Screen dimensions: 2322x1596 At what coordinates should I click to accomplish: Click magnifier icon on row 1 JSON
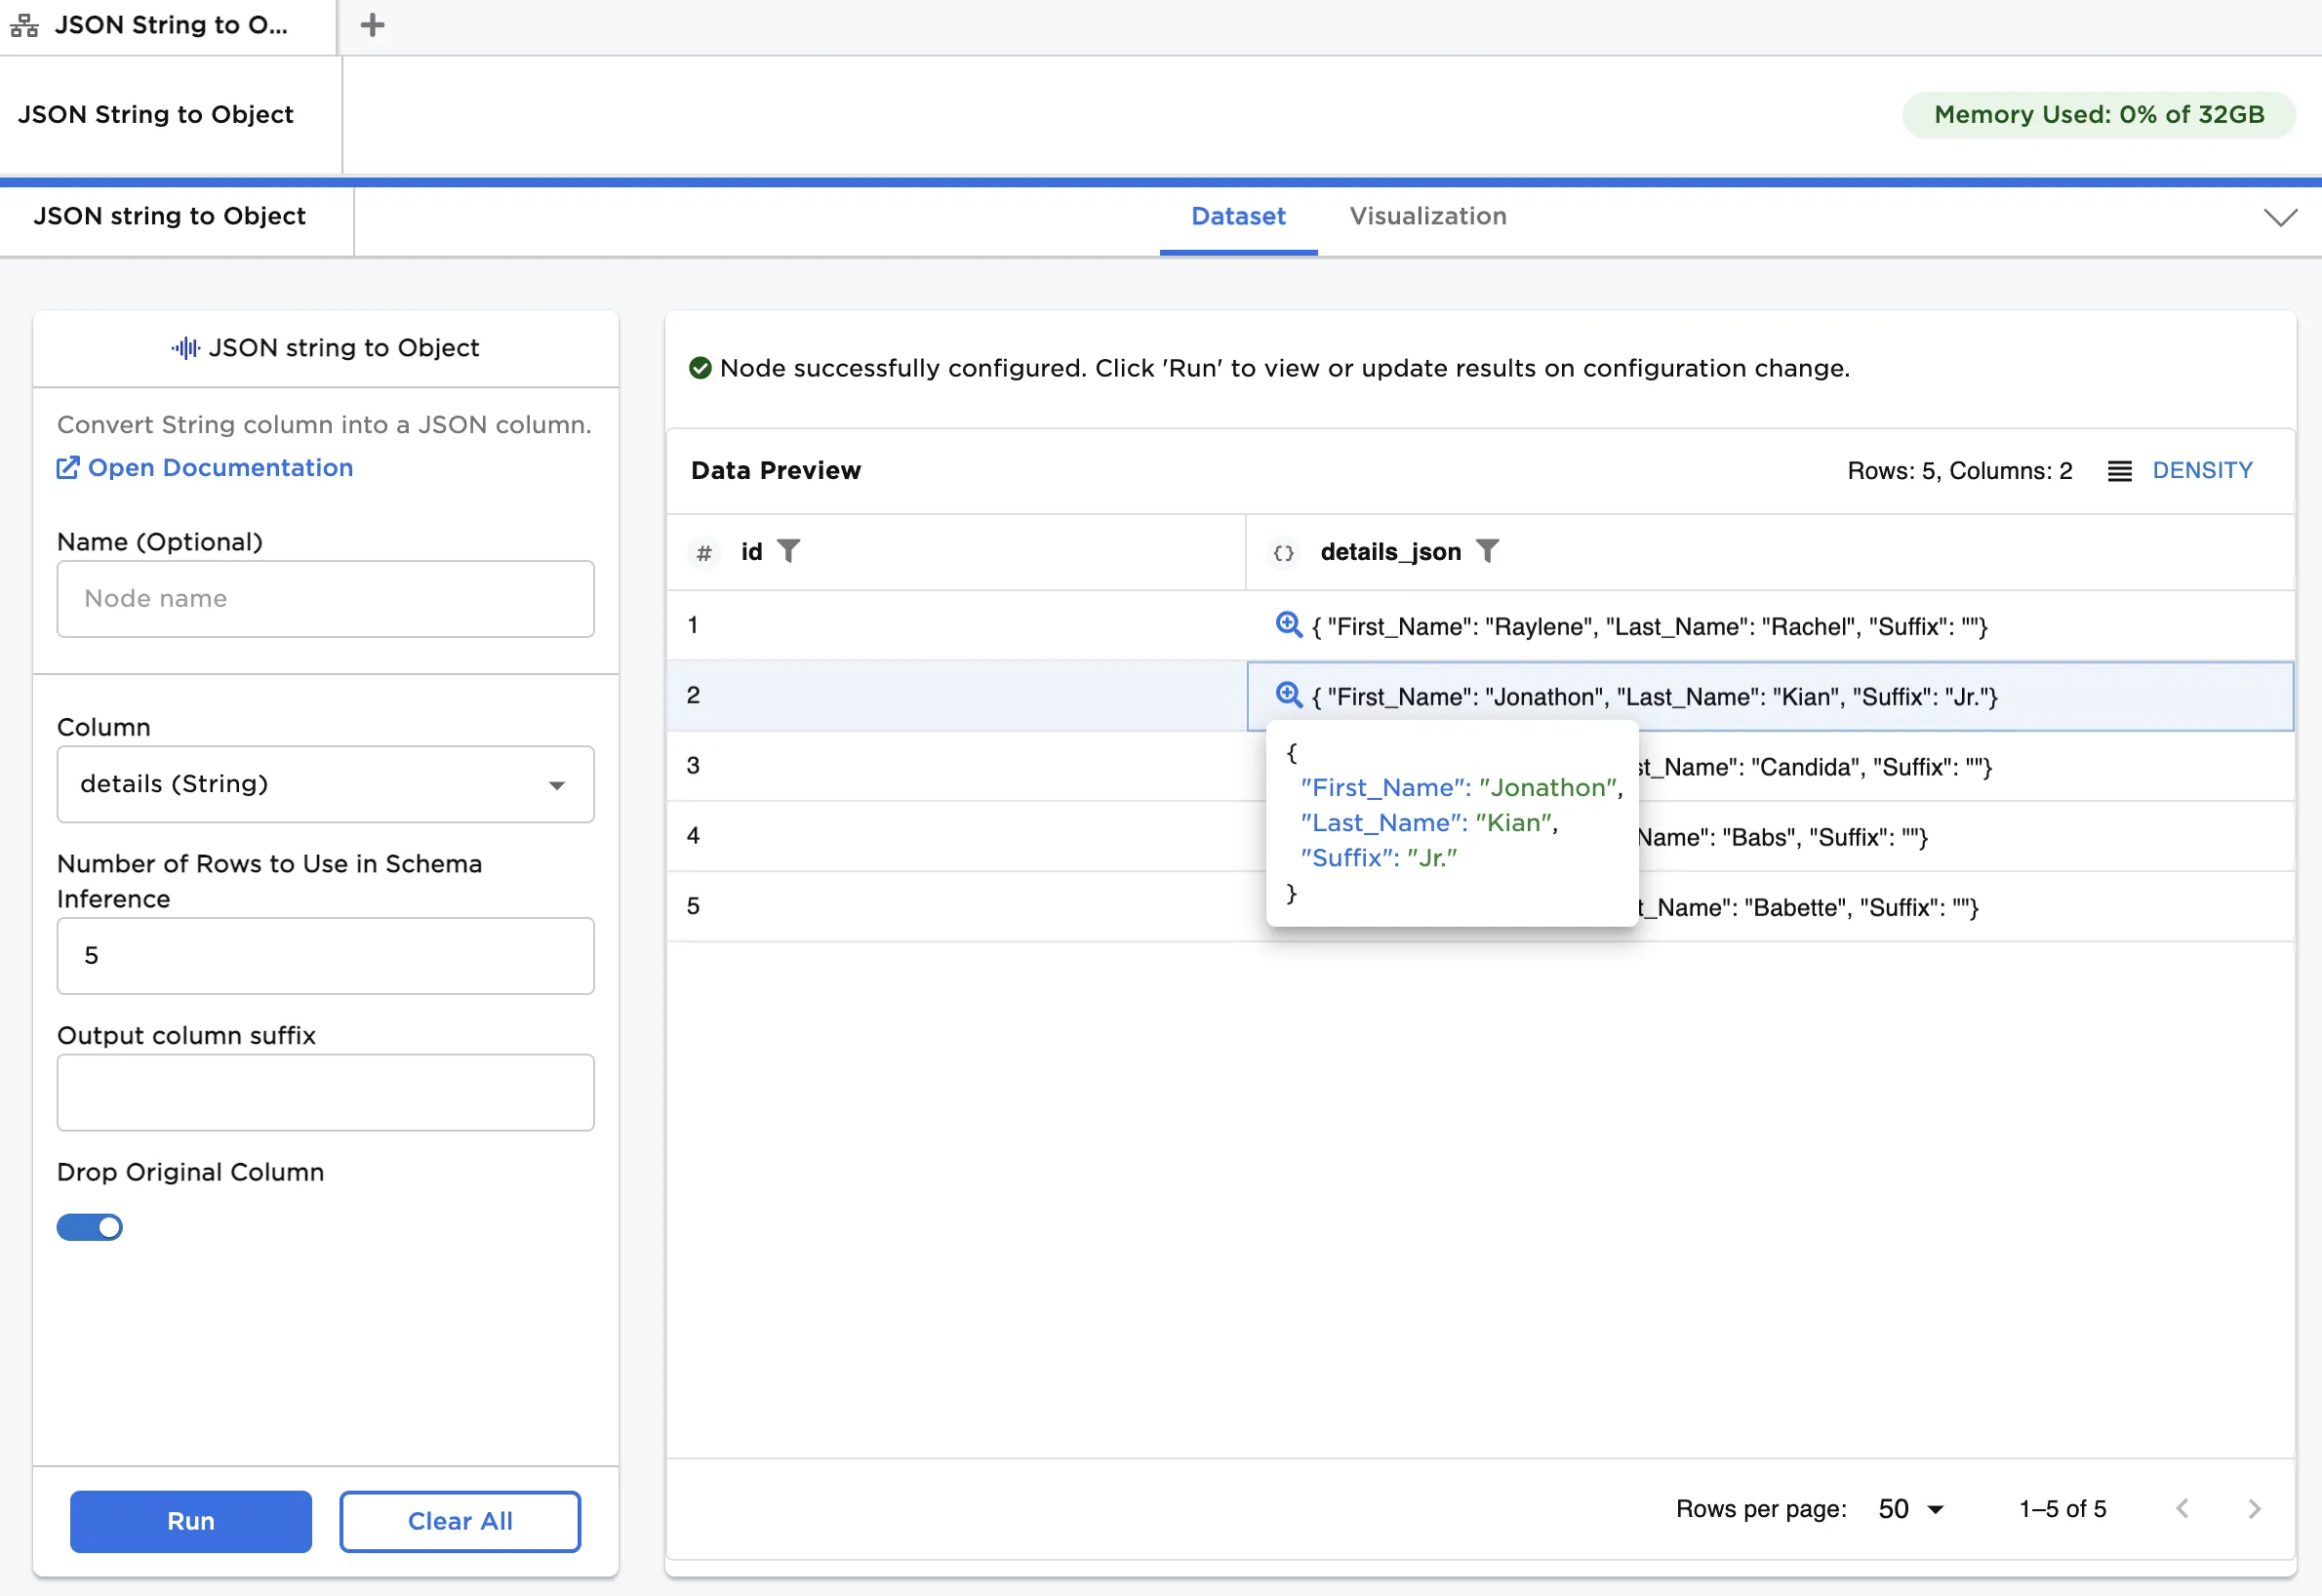pyautogui.click(x=1288, y=625)
